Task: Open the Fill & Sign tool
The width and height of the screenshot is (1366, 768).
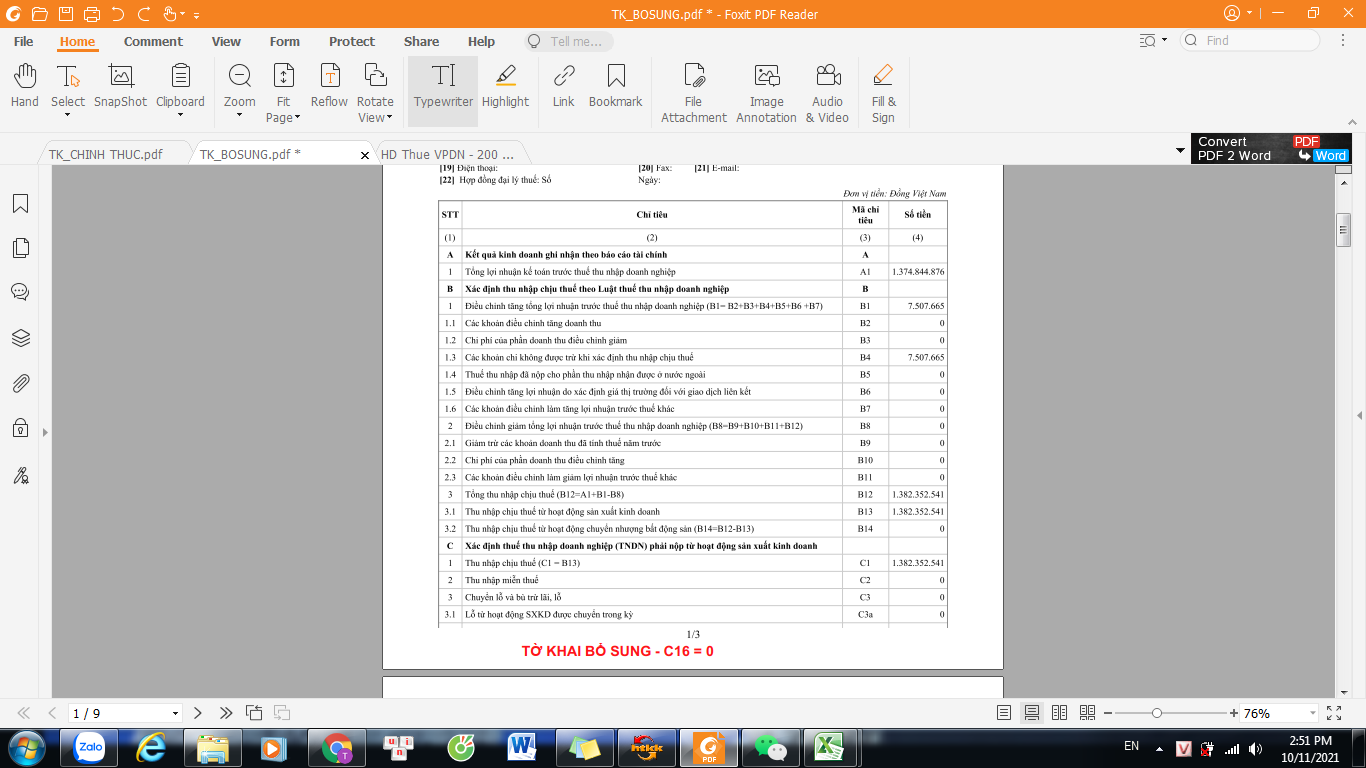Action: [x=883, y=90]
